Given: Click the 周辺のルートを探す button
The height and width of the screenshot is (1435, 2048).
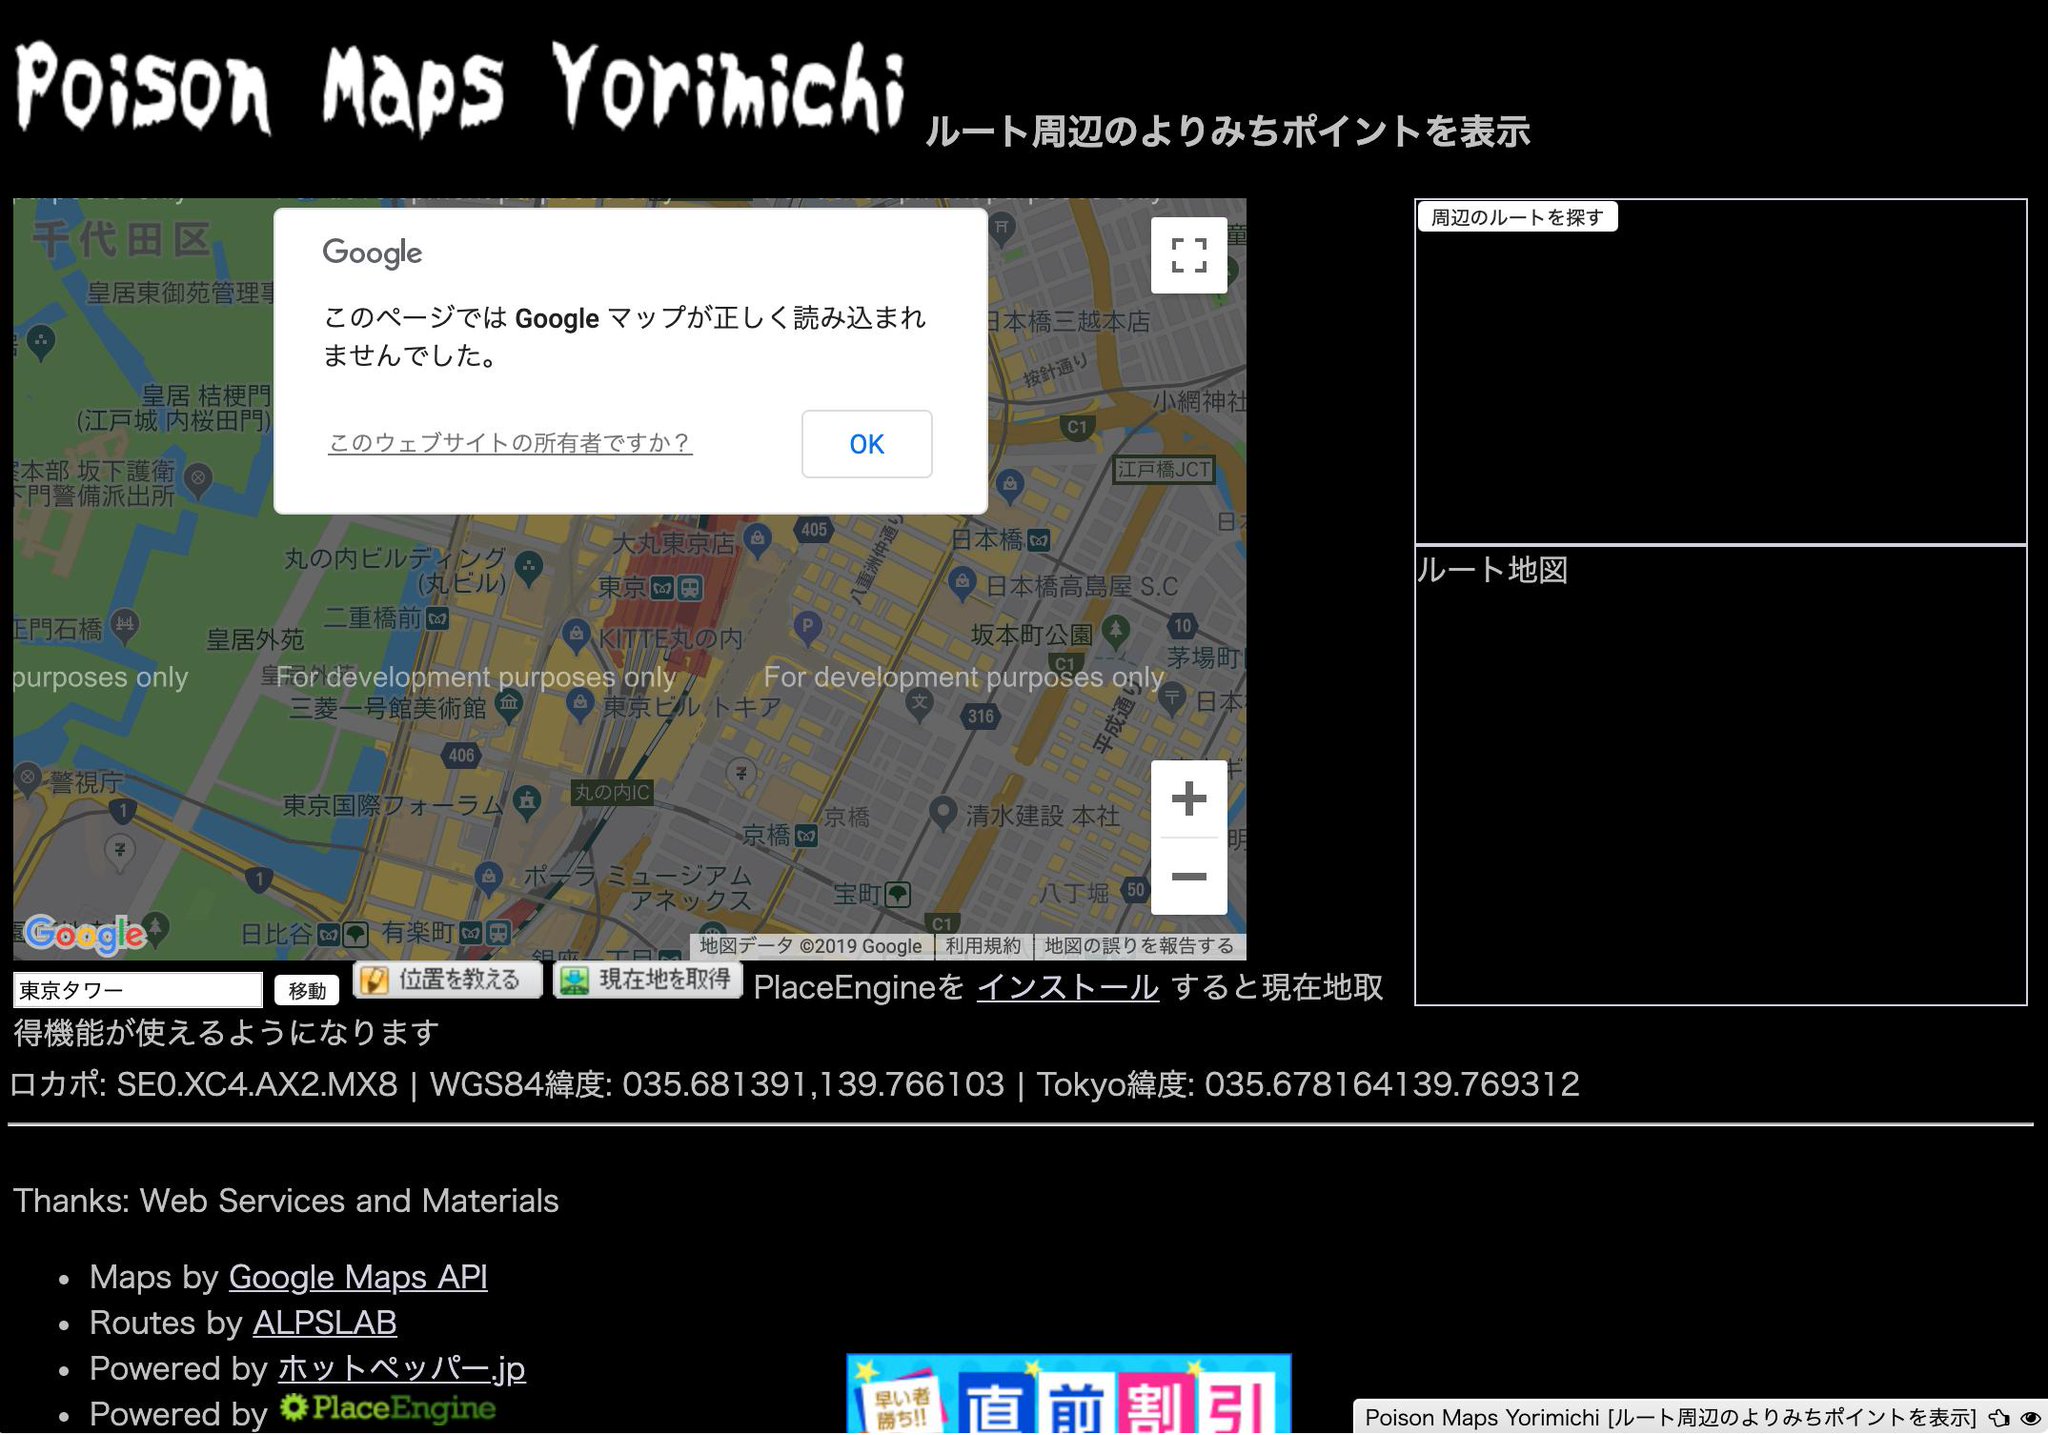Looking at the screenshot, I should 1517,217.
